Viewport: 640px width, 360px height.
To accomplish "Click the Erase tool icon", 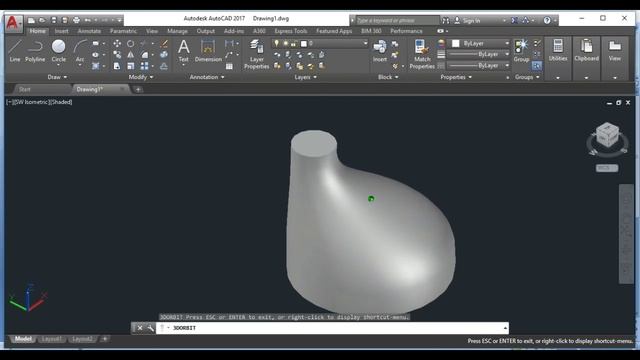I will click(x=164, y=44).
